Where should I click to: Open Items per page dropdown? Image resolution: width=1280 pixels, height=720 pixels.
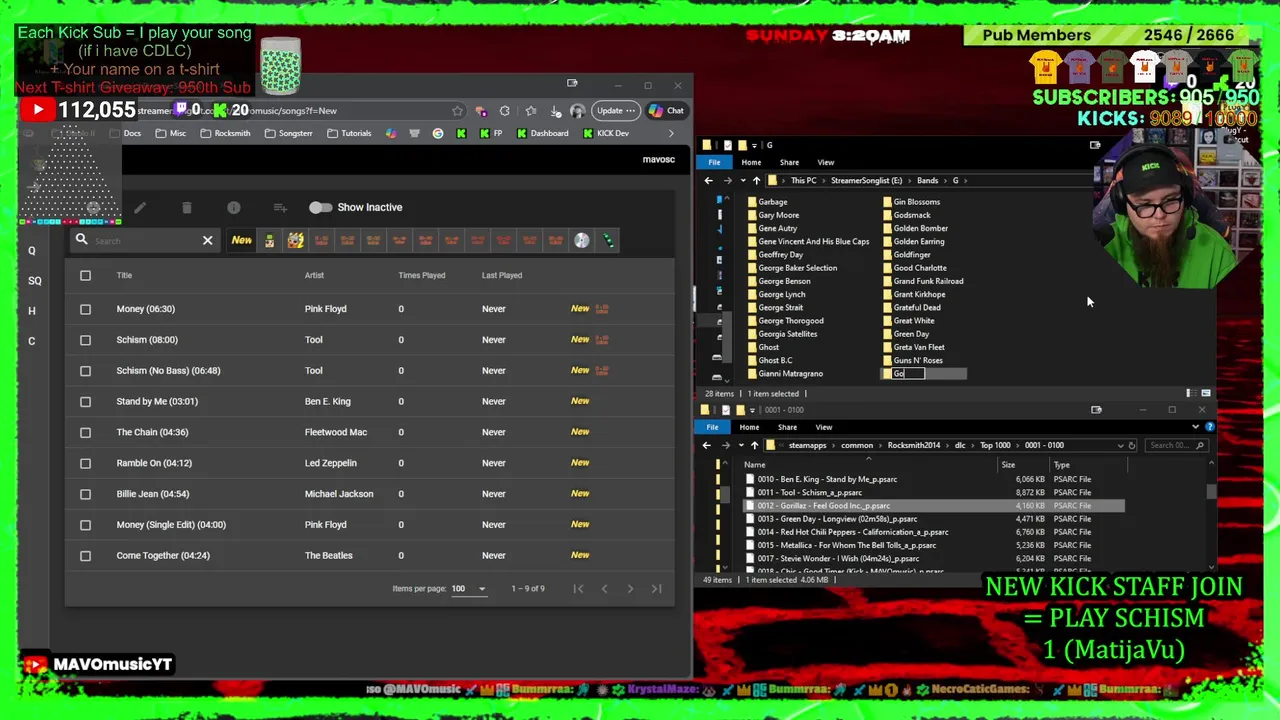pos(468,589)
